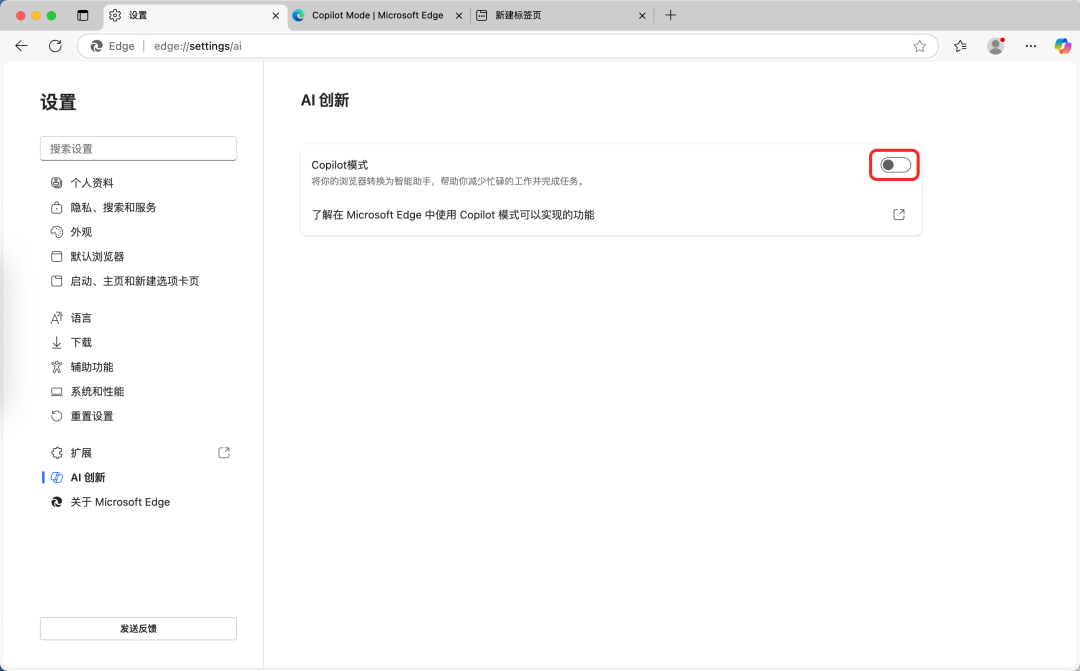
Task: Click the AI 创新 page heading
Action: pos(325,101)
